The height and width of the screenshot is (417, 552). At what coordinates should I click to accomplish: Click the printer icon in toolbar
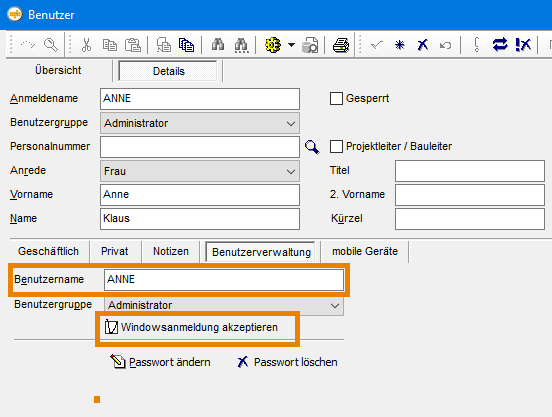341,45
